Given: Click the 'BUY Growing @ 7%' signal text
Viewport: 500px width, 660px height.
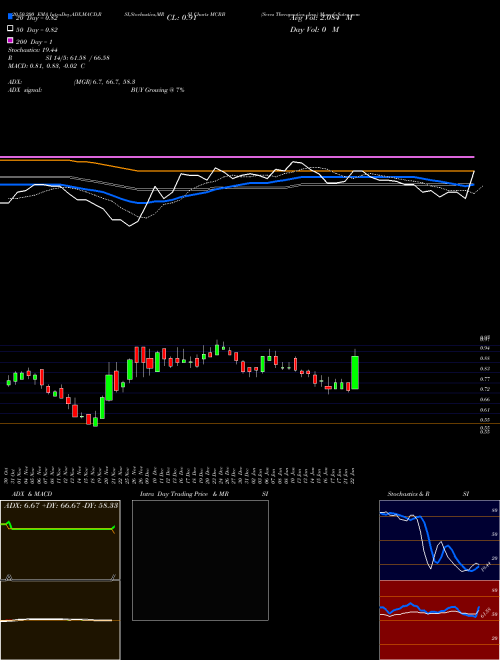Looking at the screenshot, I should 157,90.
